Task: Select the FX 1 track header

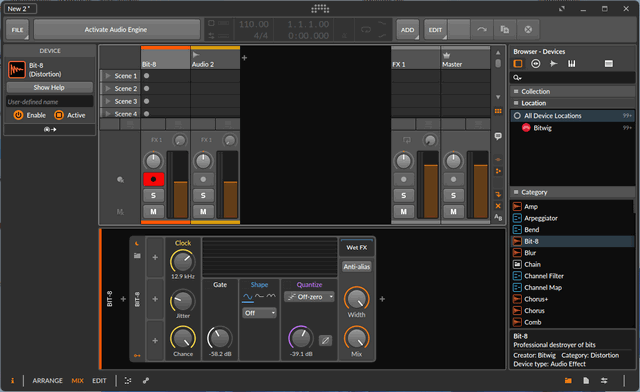Action: (x=416, y=59)
